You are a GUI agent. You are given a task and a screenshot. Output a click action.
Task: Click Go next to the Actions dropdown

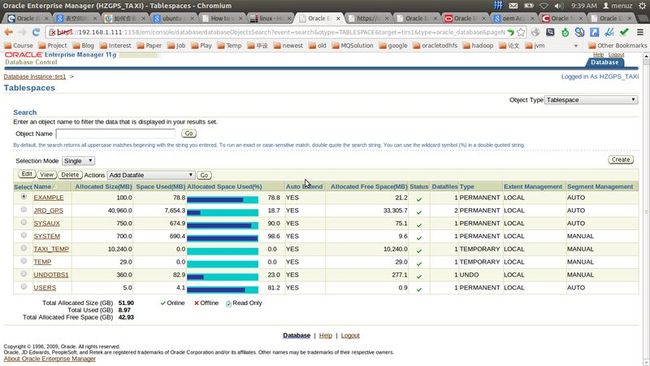(x=204, y=175)
